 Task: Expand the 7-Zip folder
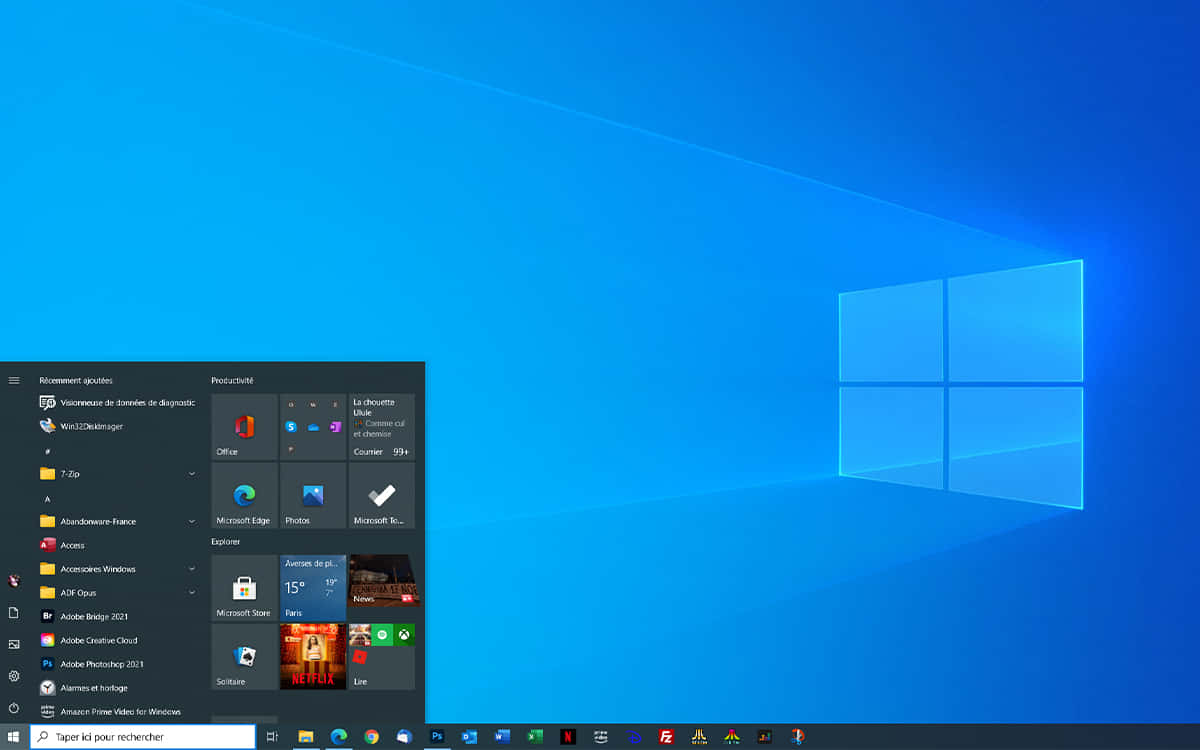(117, 473)
